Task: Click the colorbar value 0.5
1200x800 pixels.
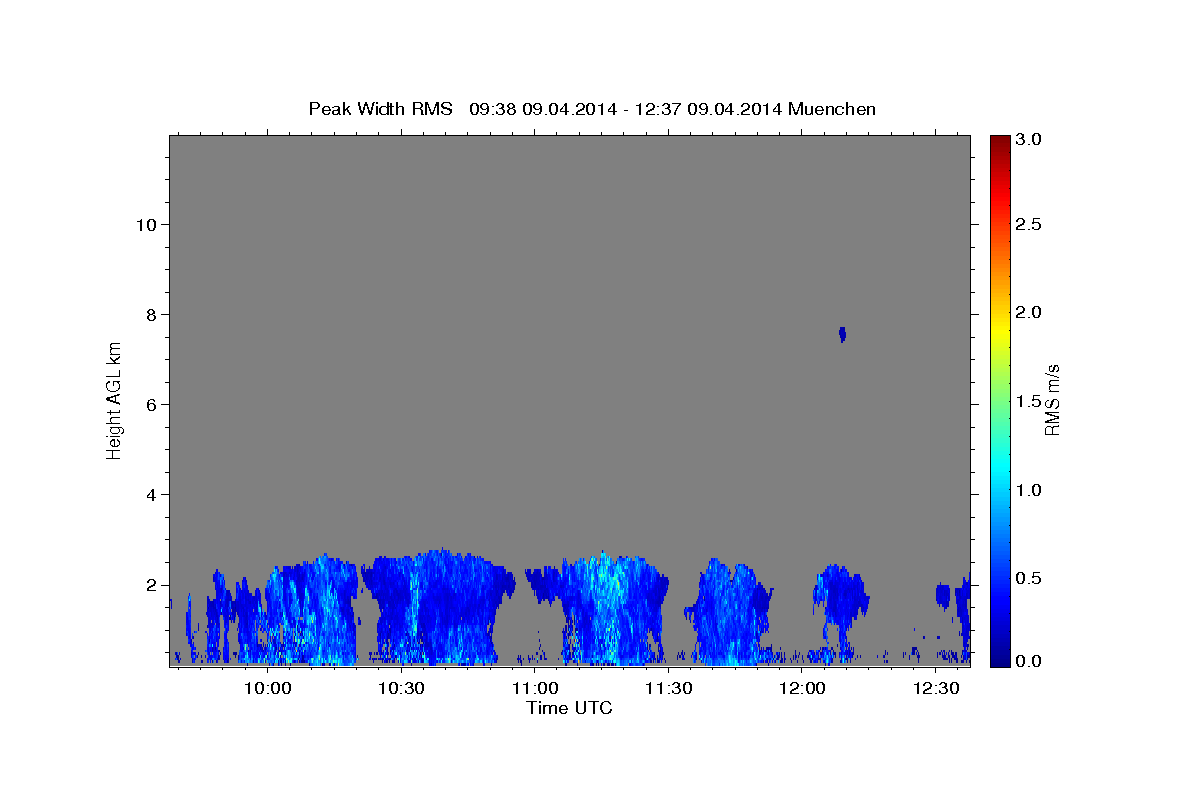Action: point(1030,578)
